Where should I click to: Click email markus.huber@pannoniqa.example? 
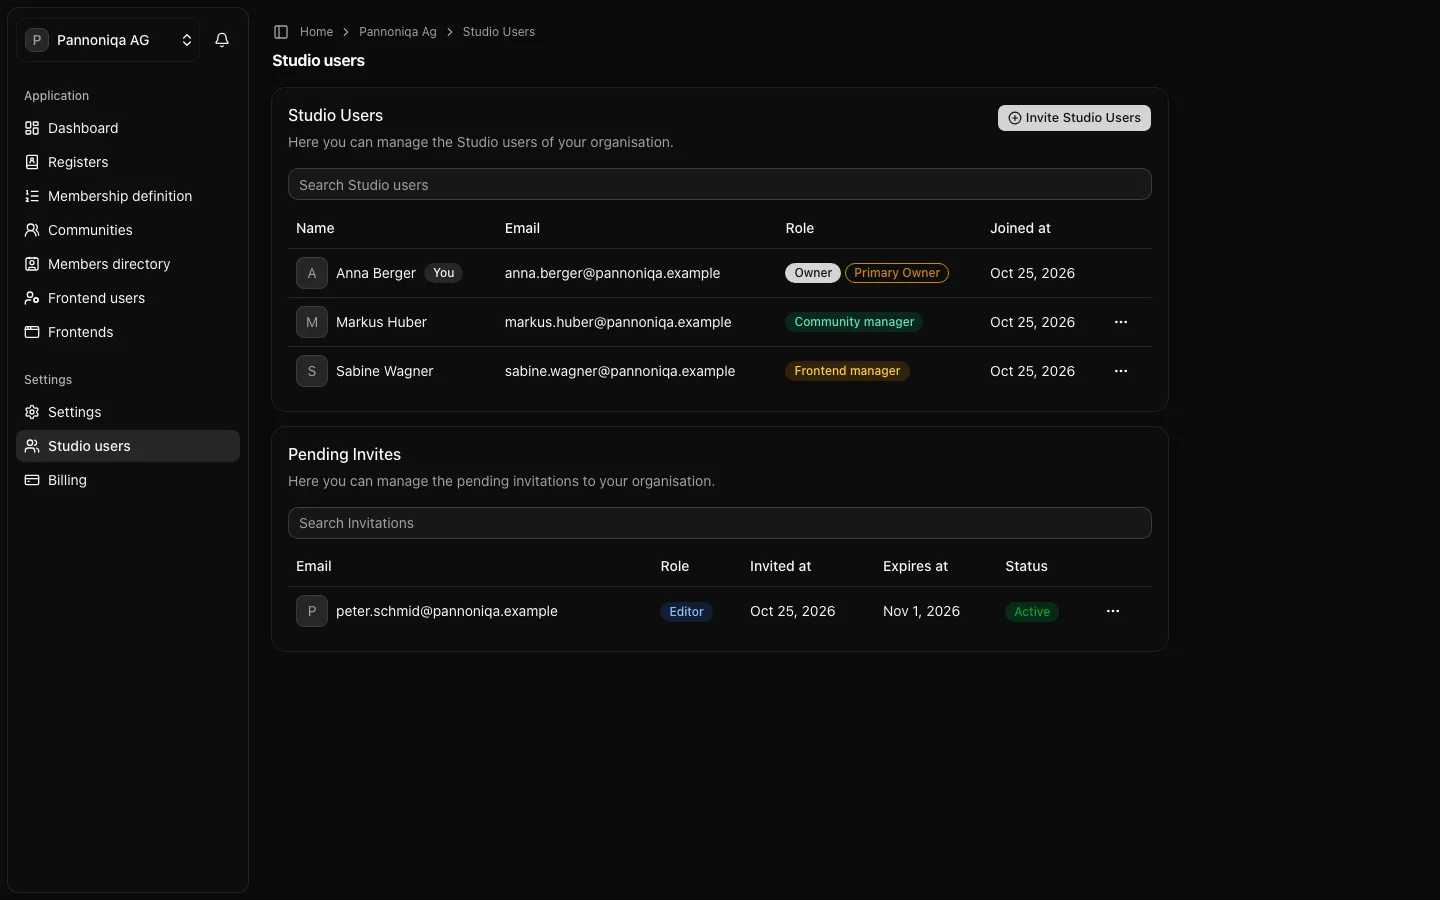[618, 322]
